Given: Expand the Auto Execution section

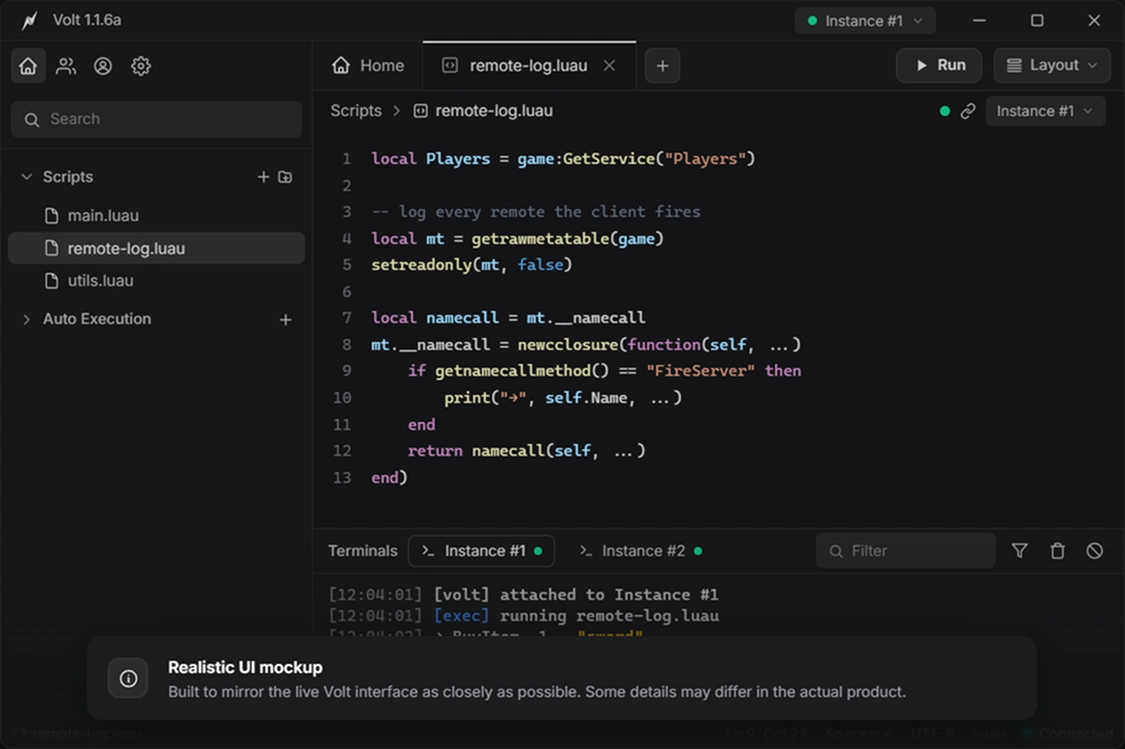Looking at the screenshot, I should click(x=27, y=319).
